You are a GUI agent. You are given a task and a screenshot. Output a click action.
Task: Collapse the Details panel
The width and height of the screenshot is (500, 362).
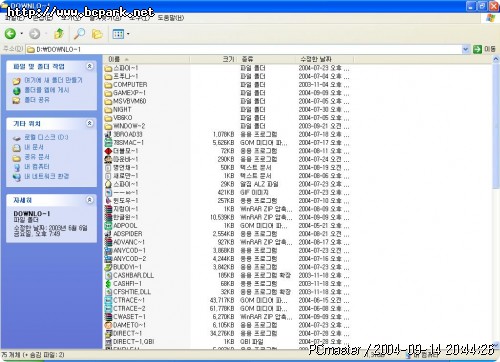tap(90, 200)
